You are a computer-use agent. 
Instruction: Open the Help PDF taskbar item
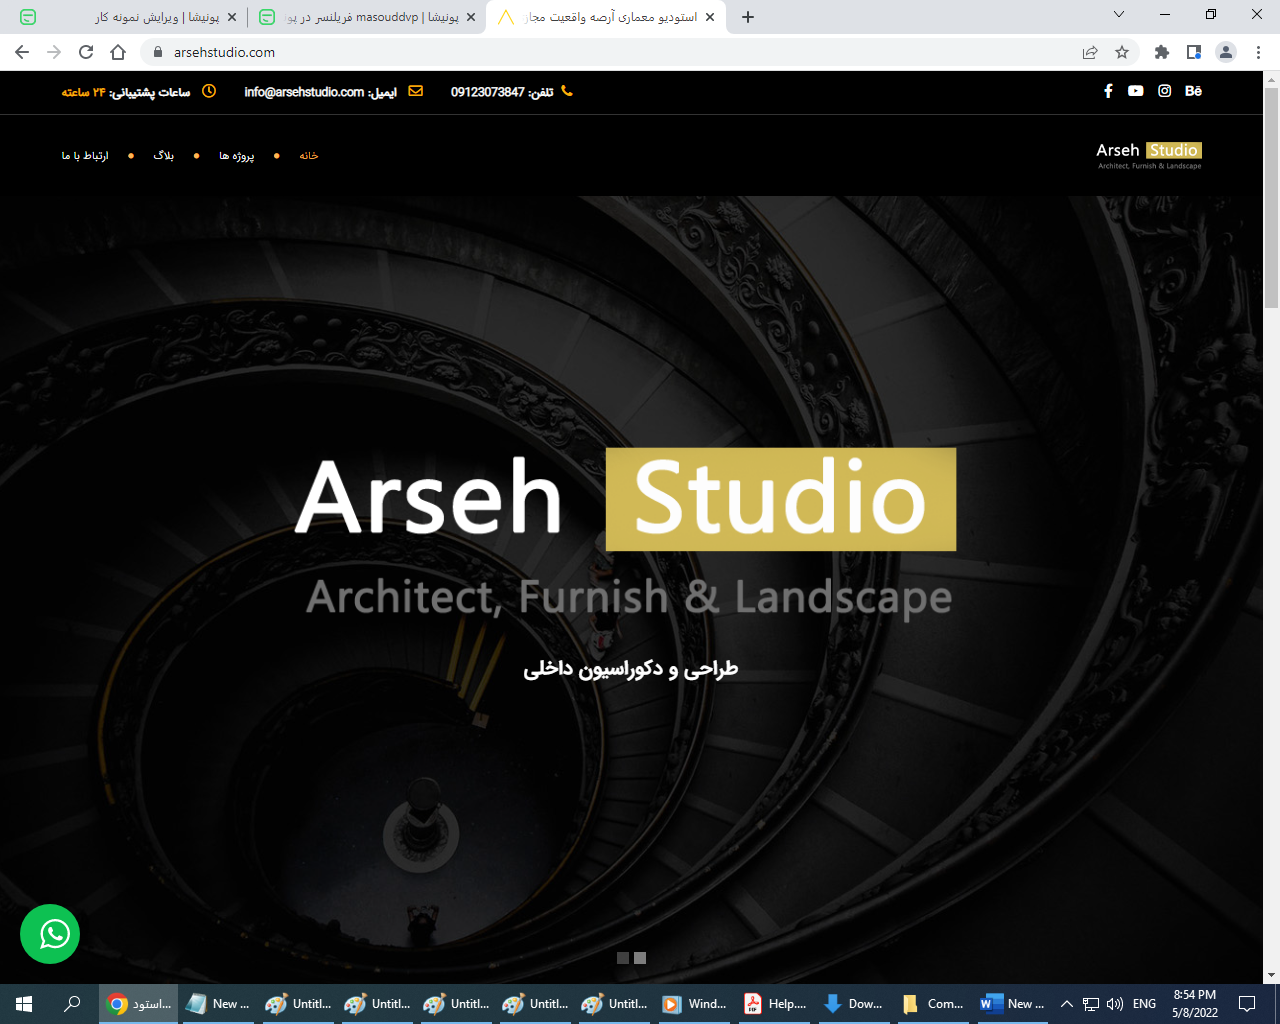pyautogui.click(x=775, y=1004)
